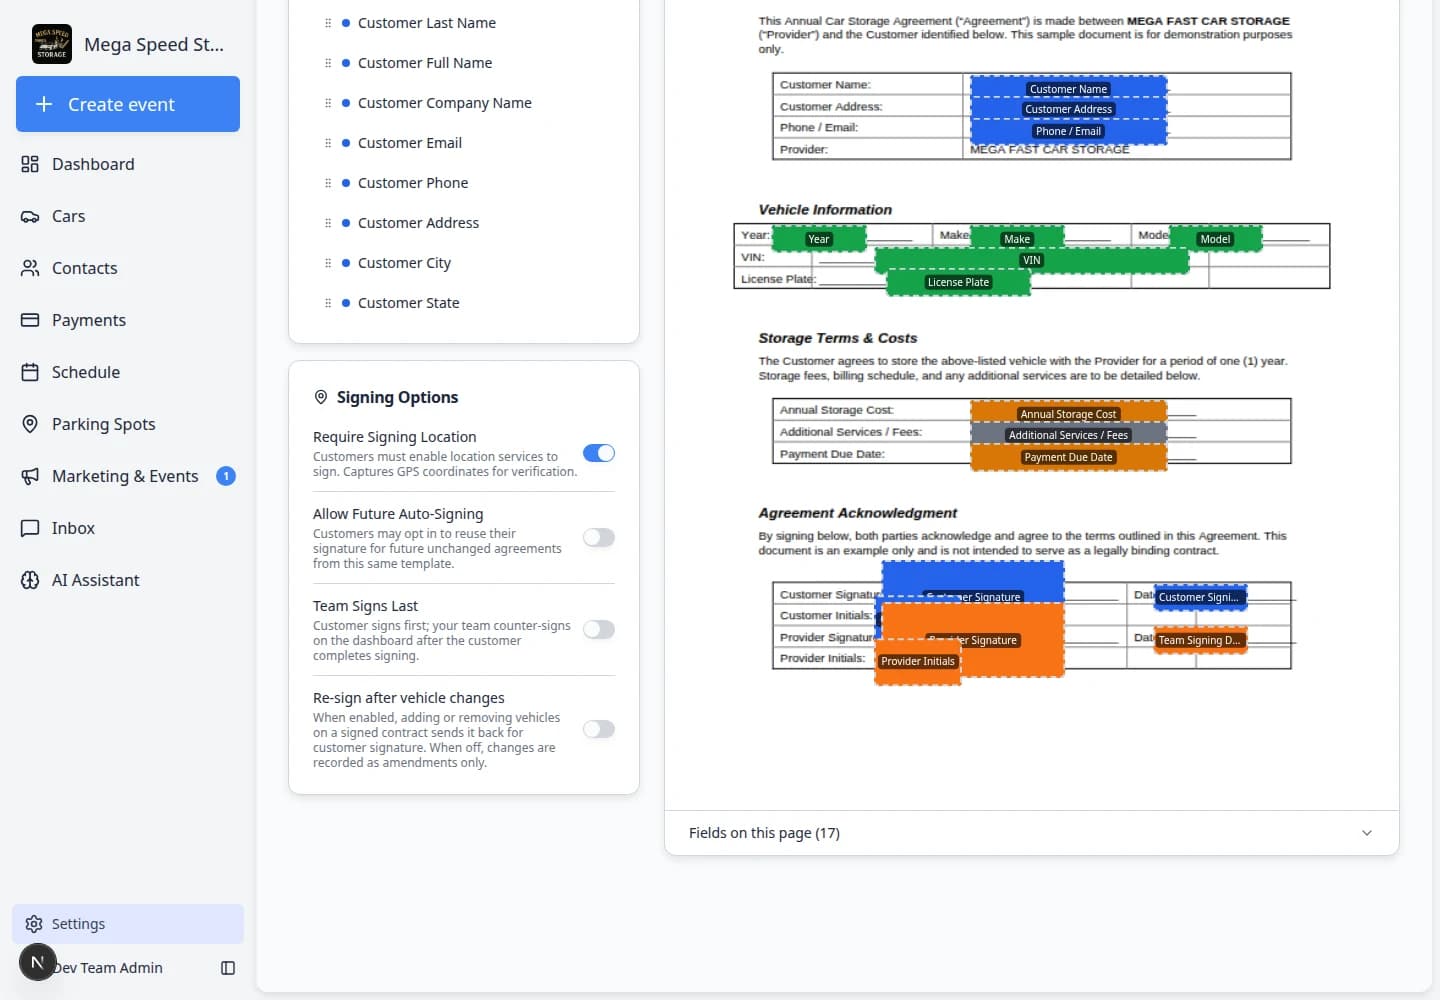Collapse sidebar using the panel icon
Viewport: 1440px width, 1000px height.
[x=228, y=968]
